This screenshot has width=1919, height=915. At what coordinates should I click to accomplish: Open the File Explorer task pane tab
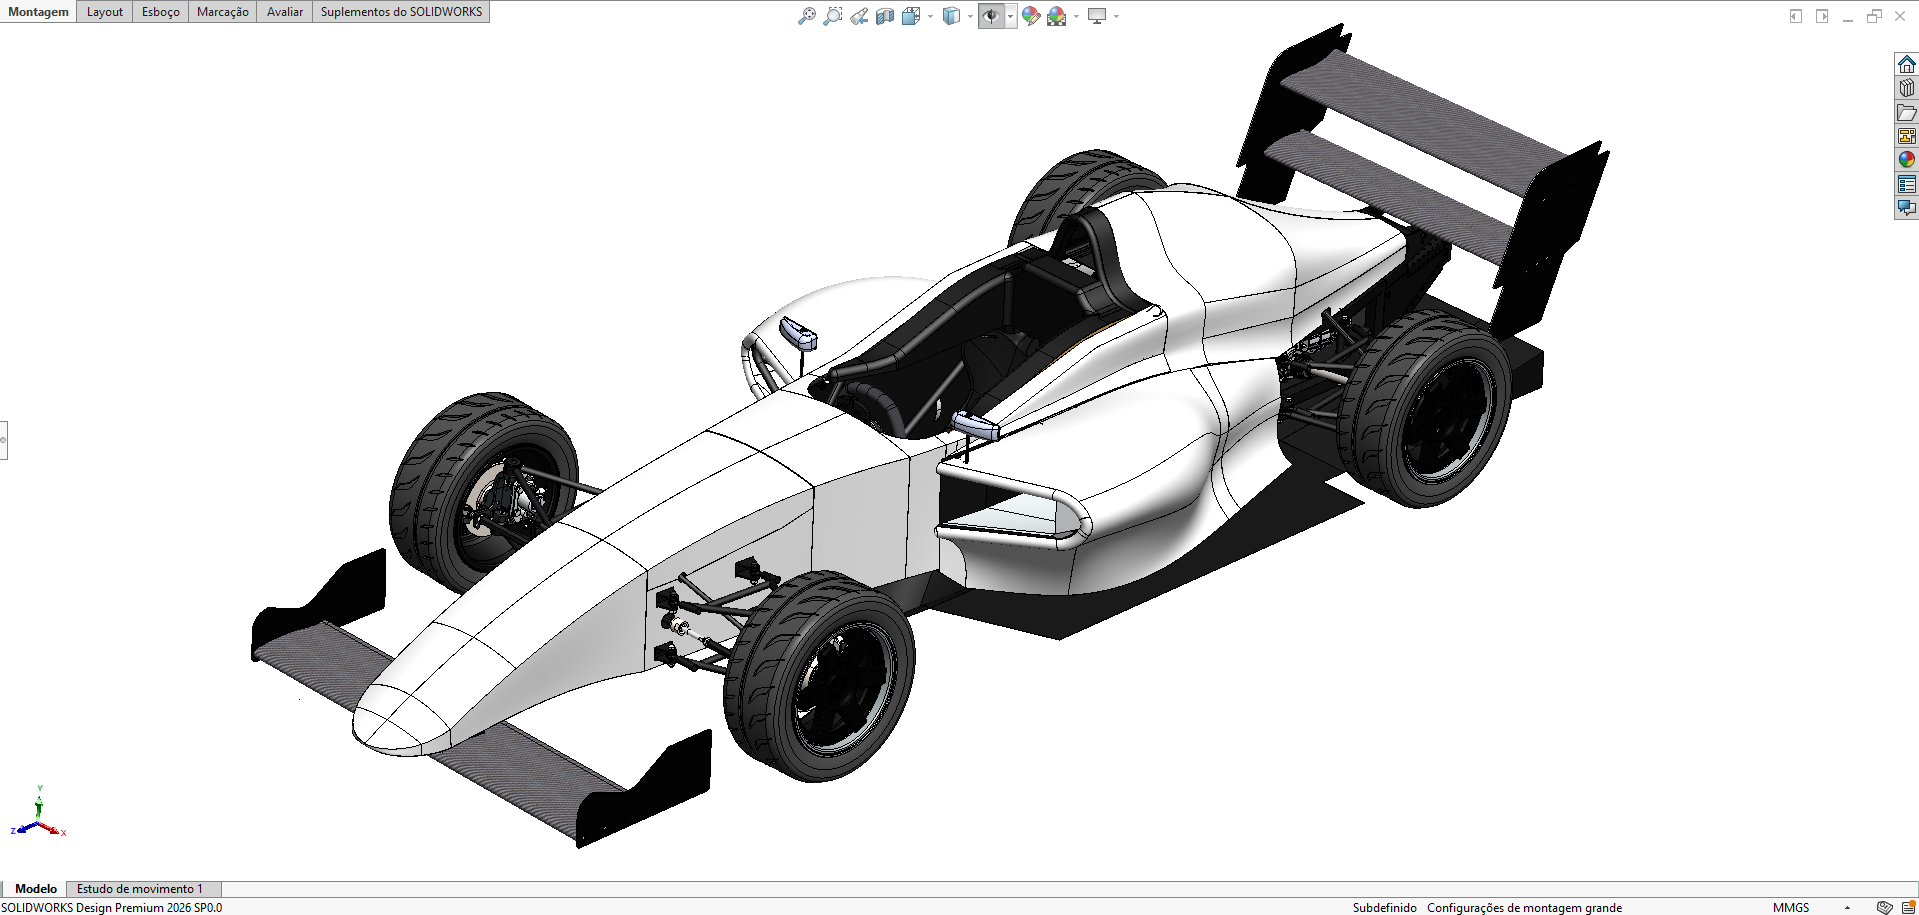pos(1907,112)
